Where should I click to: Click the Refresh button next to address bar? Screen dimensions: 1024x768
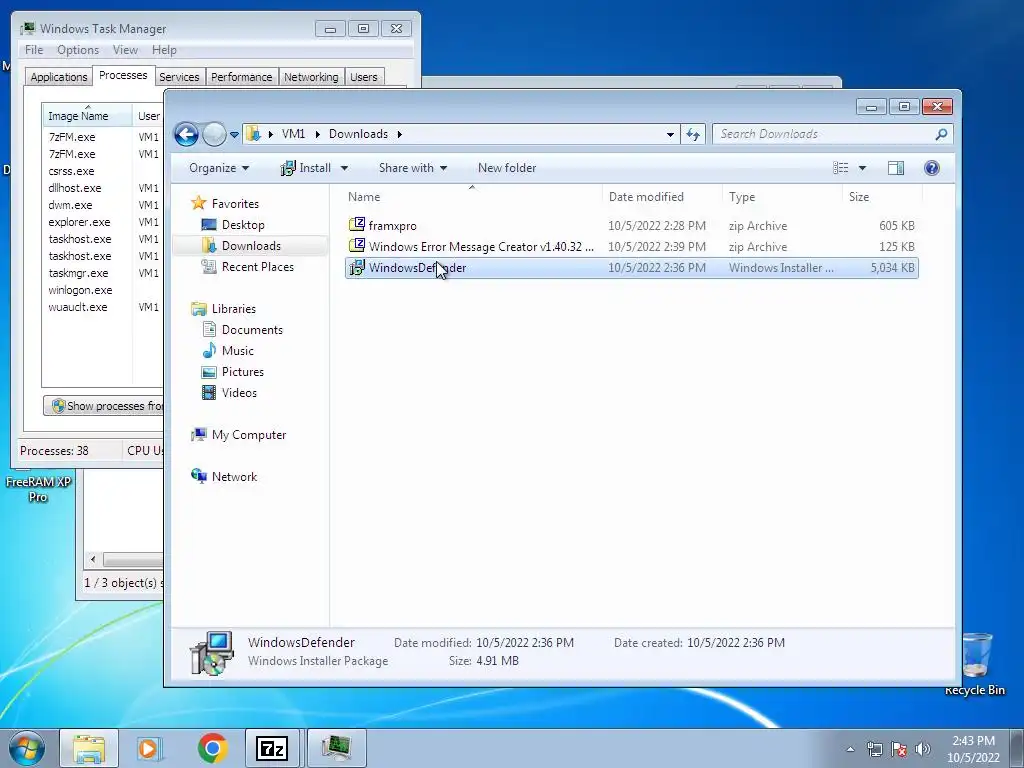692,135
